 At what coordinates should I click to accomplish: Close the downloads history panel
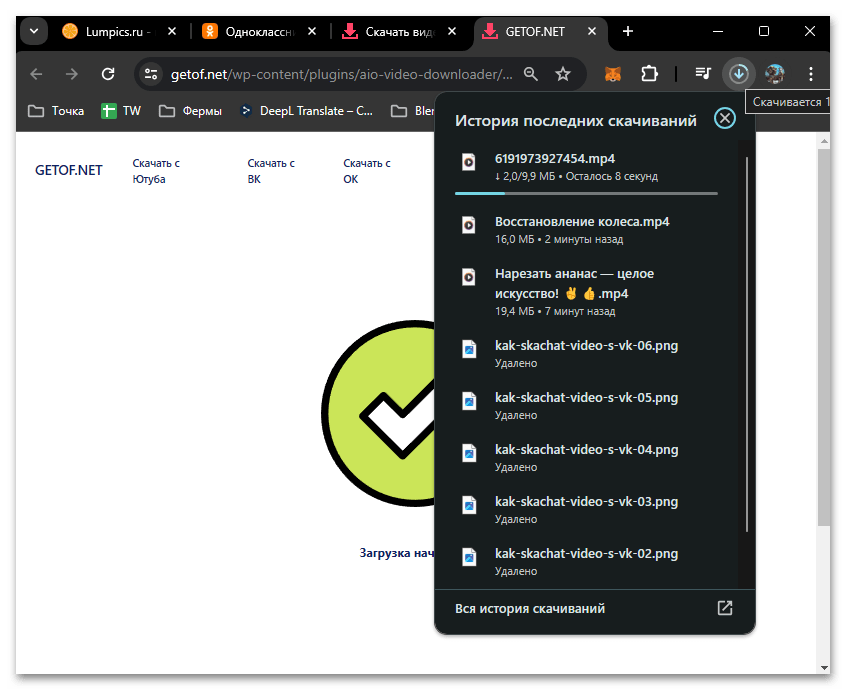pos(725,118)
